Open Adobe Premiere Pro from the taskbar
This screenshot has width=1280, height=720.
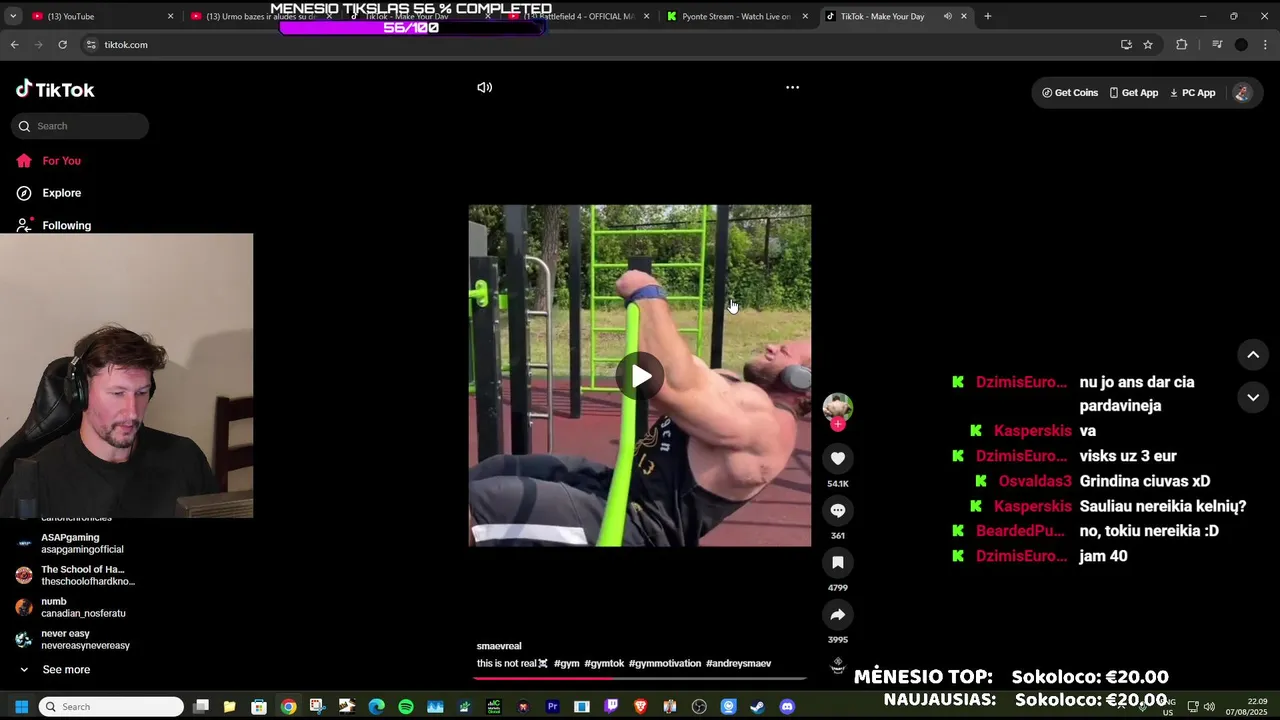pos(552,707)
